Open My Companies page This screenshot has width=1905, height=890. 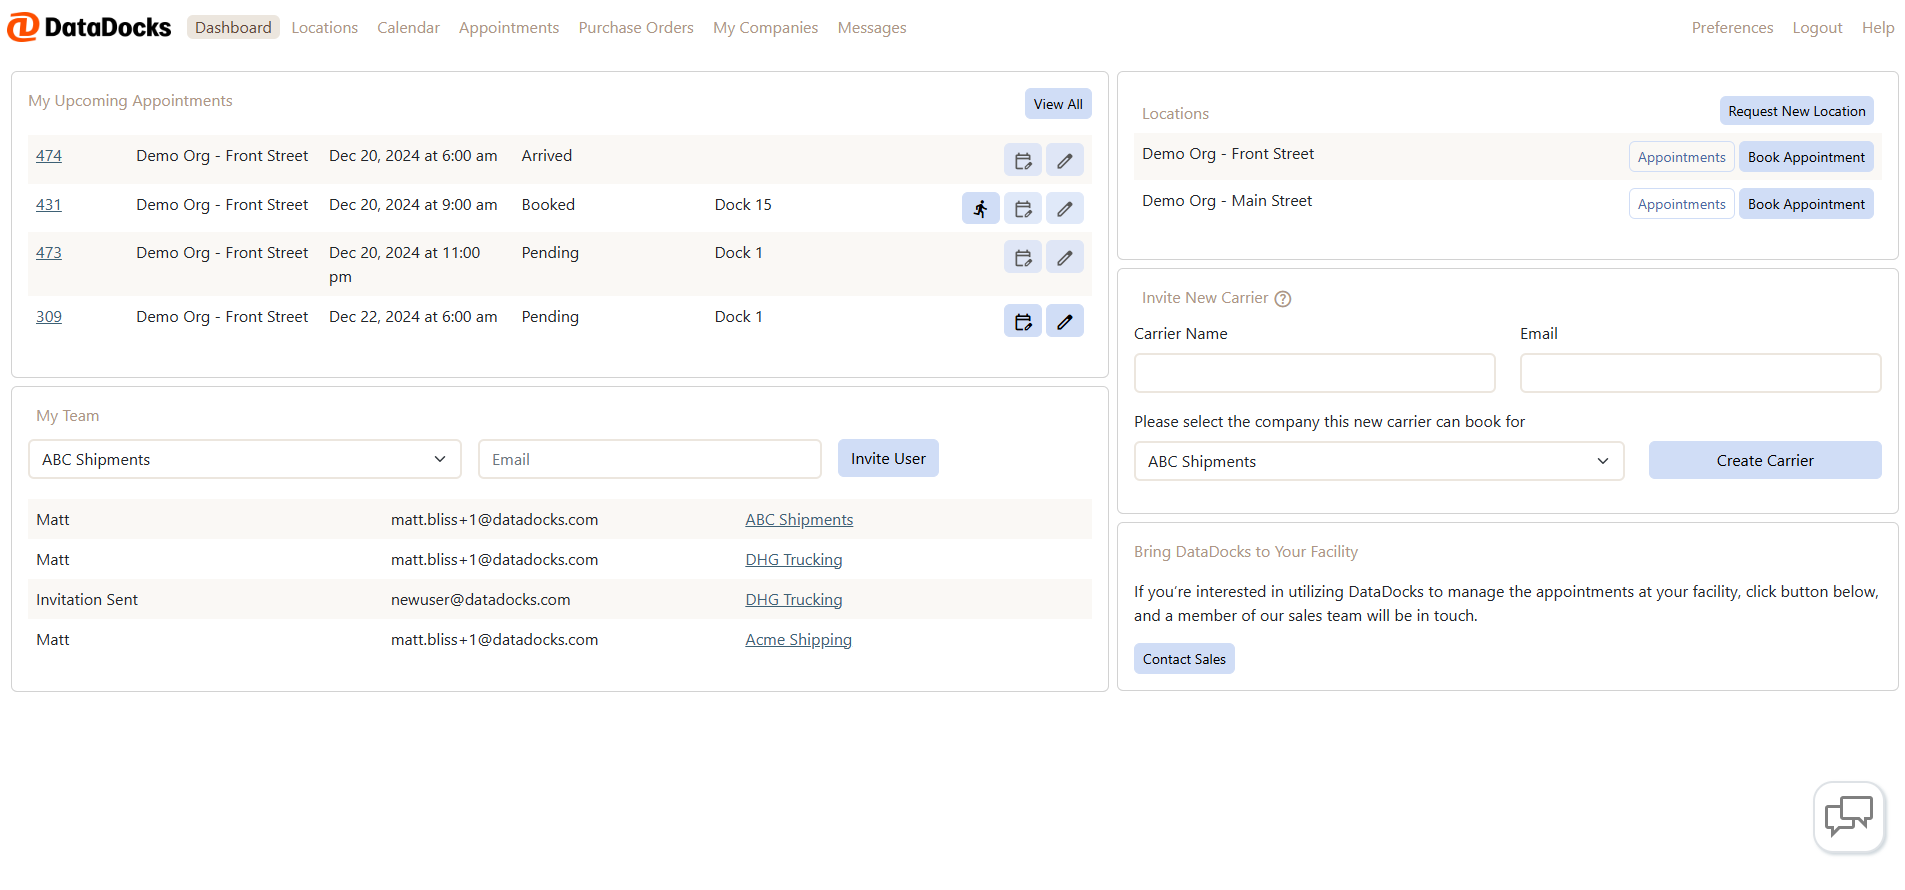[x=765, y=27]
